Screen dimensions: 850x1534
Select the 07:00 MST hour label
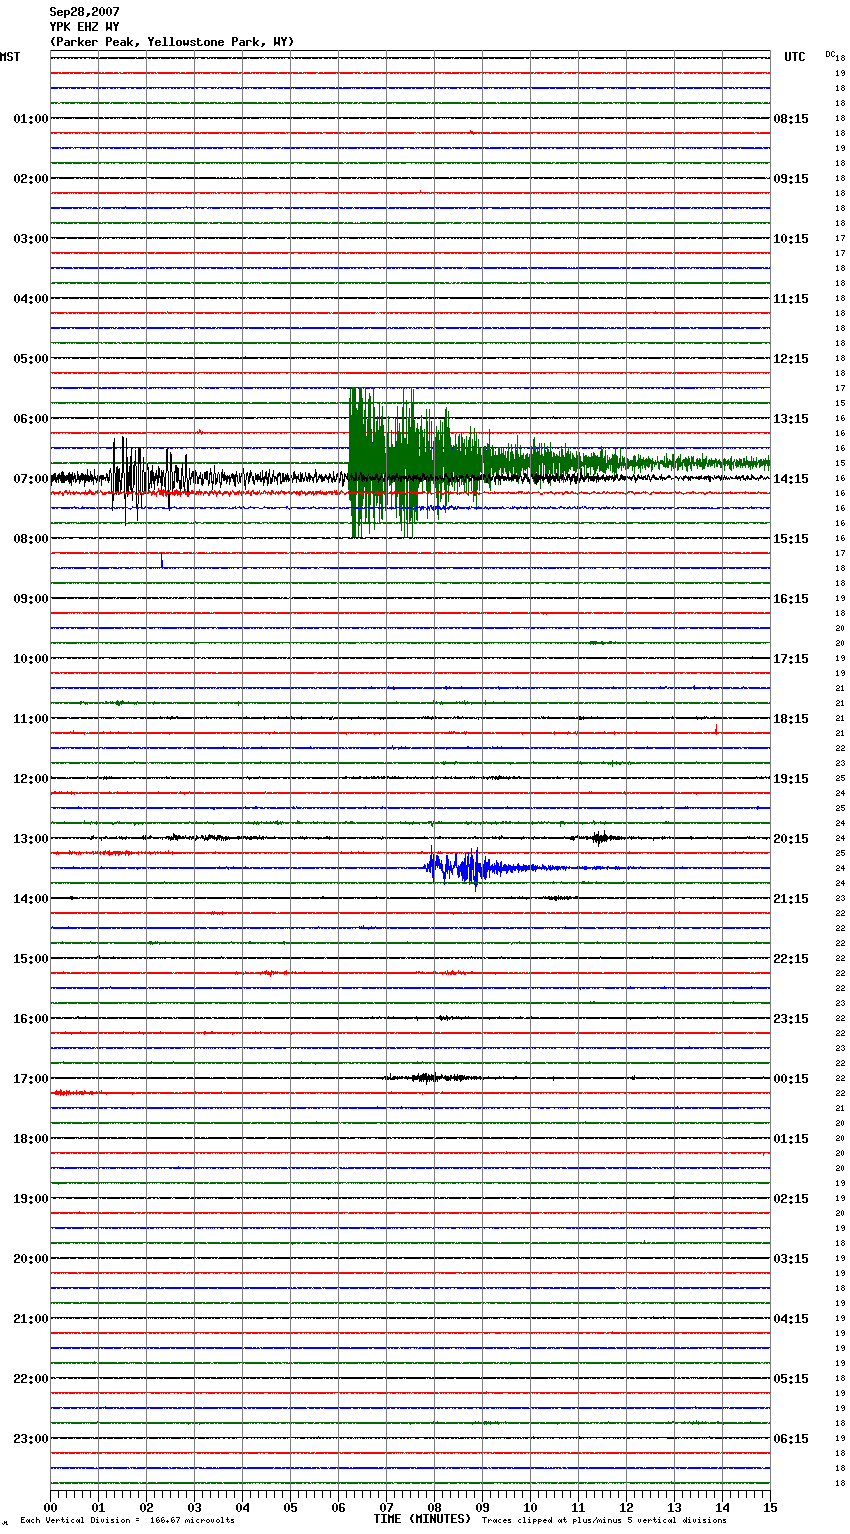[31, 479]
